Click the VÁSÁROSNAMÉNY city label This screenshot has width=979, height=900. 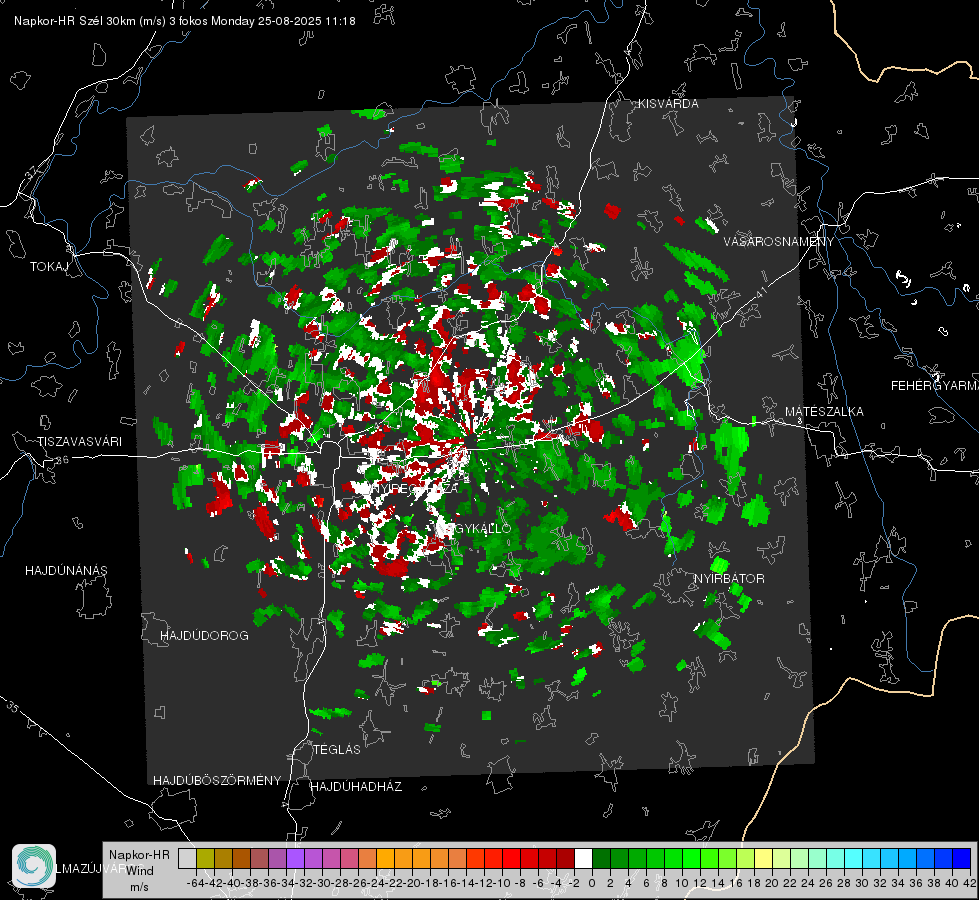779,242
